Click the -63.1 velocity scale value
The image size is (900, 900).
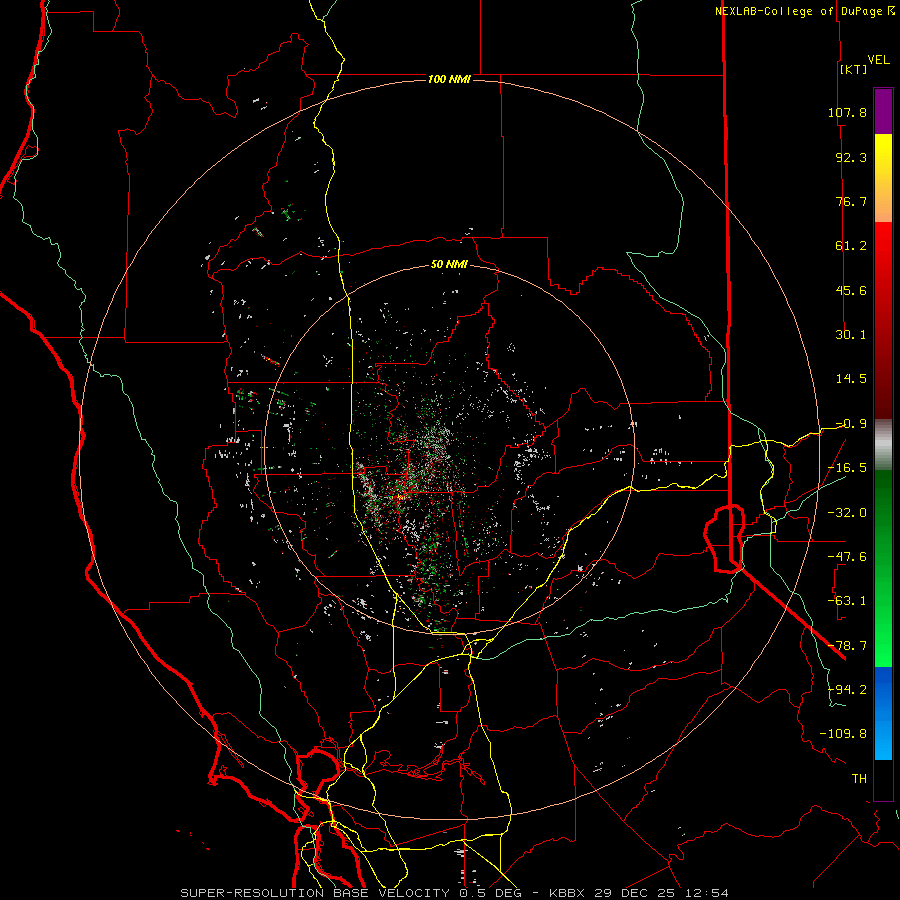(847, 601)
